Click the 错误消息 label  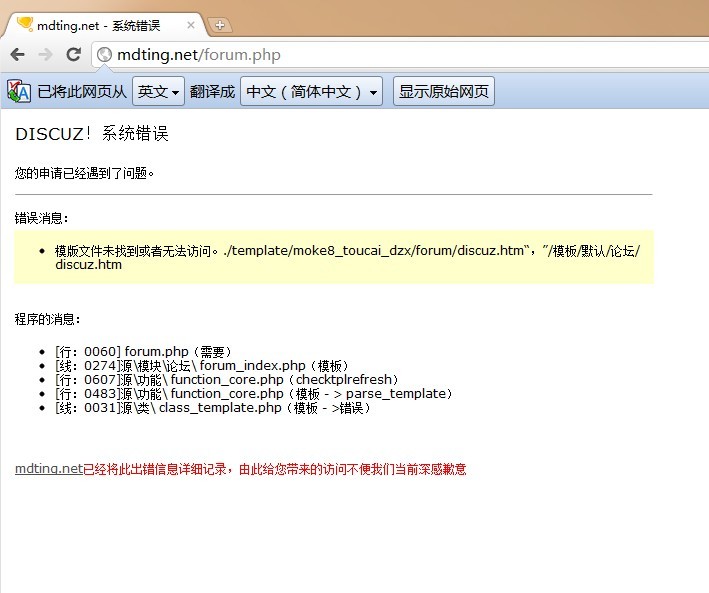(x=42, y=218)
